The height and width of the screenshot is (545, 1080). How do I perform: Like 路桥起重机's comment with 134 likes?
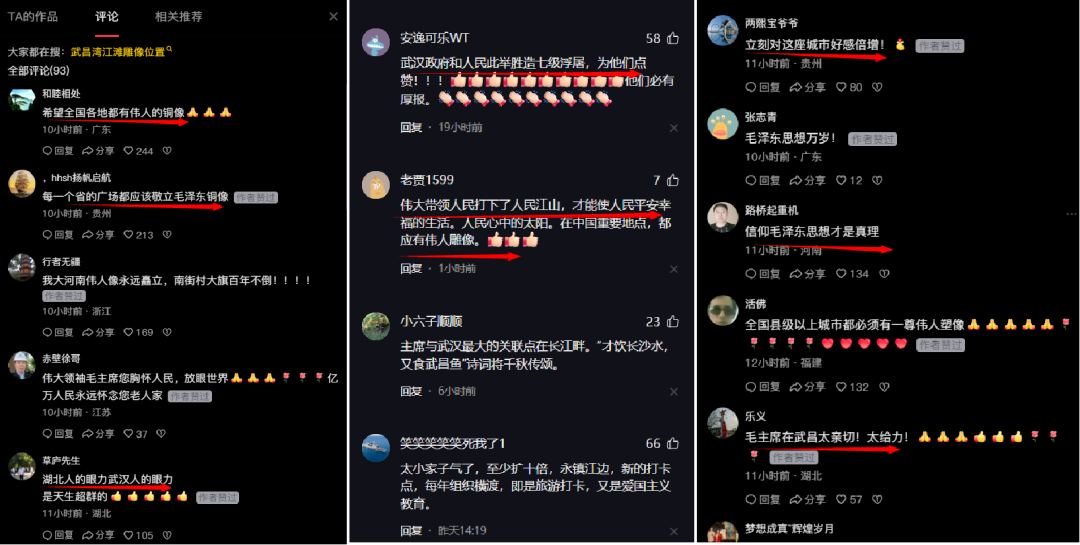852,274
